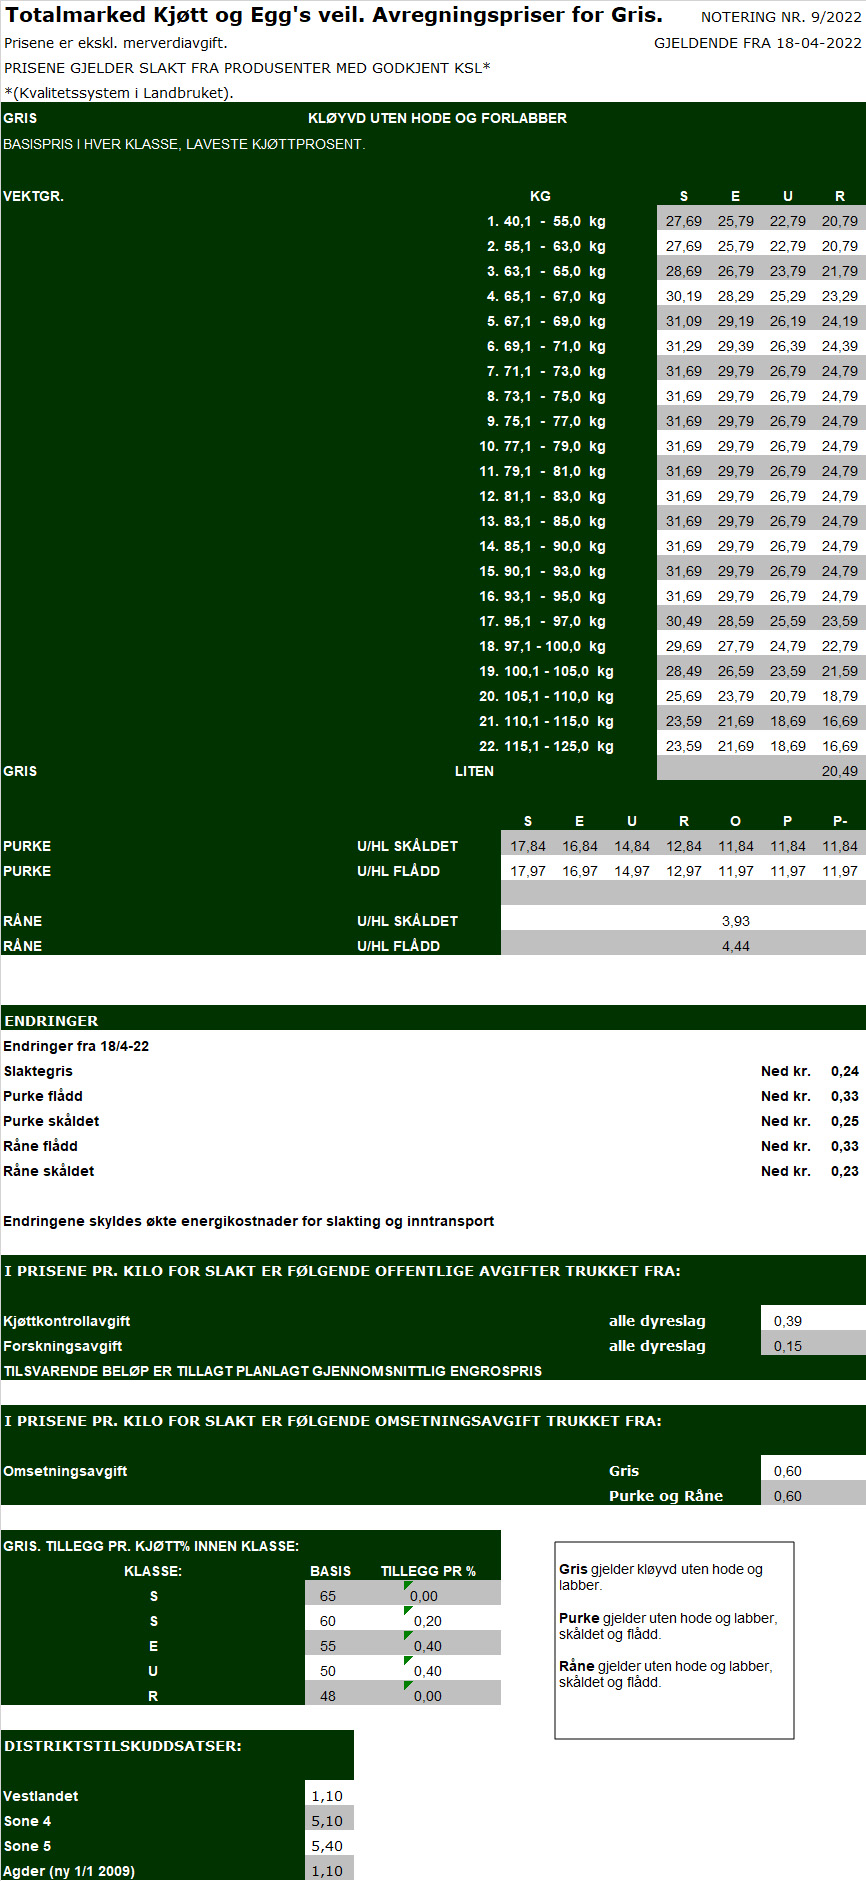Click Vestlandet rate 1,10

tap(327, 1796)
